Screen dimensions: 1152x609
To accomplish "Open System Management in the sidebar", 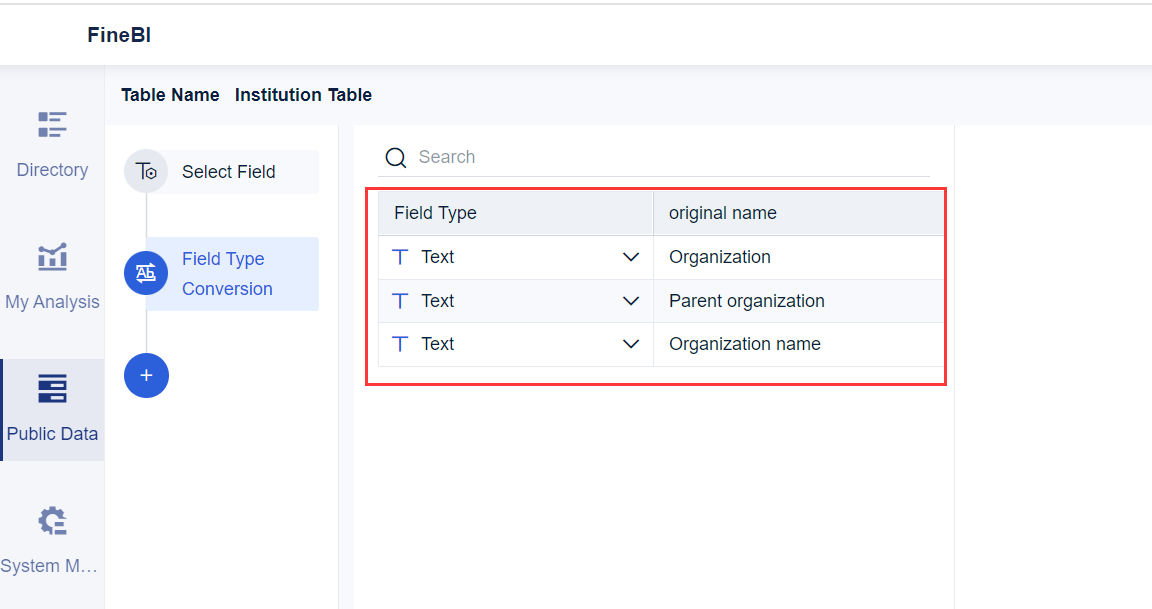I will 51,521.
